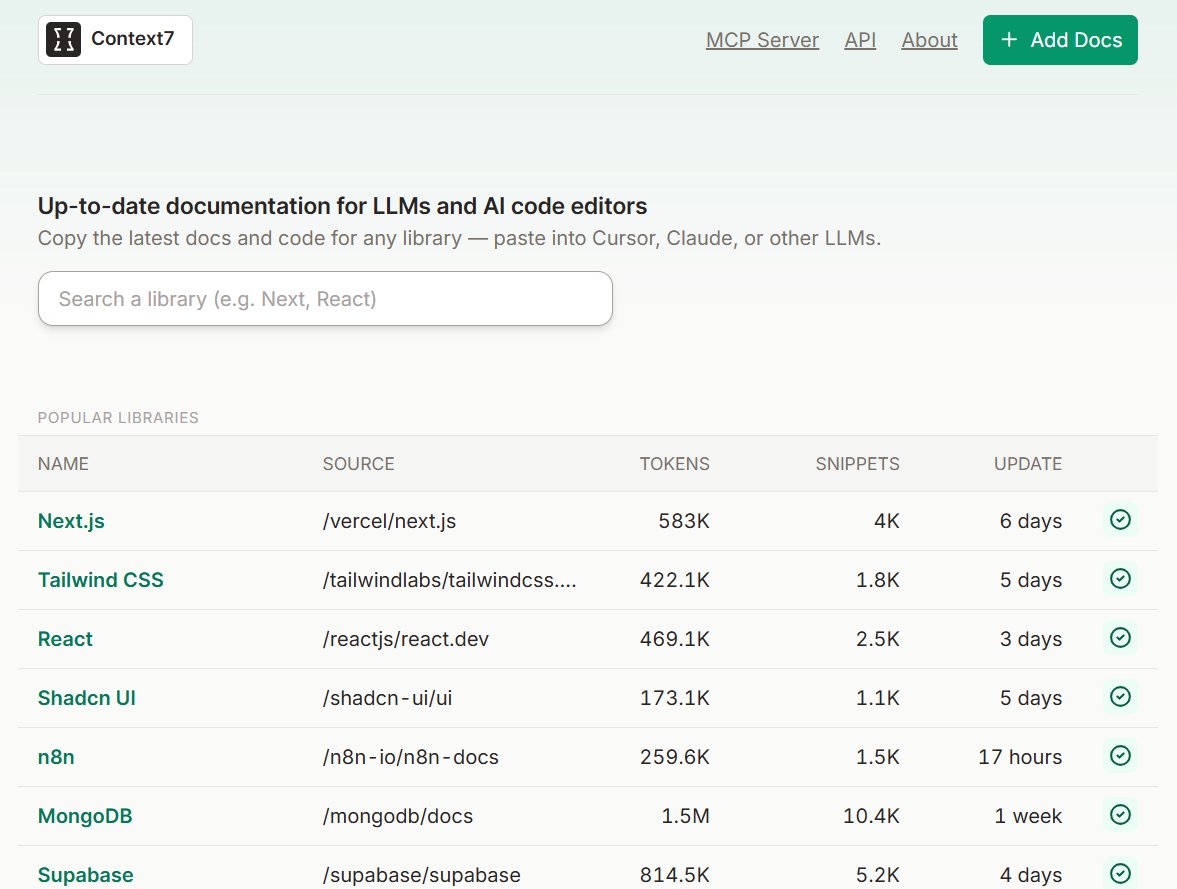Click the 2.5K snippets value

pos(877,639)
